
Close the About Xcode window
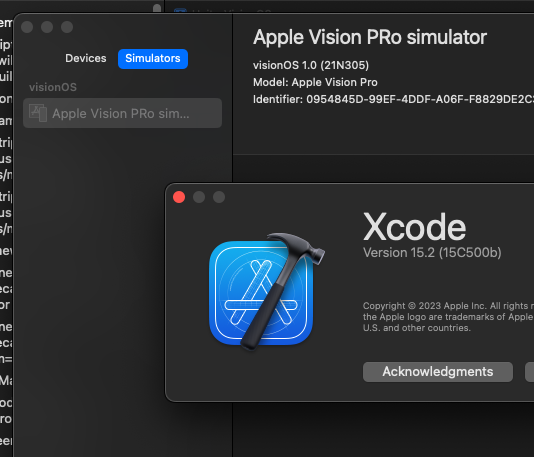pyautogui.click(x=179, y=197)
